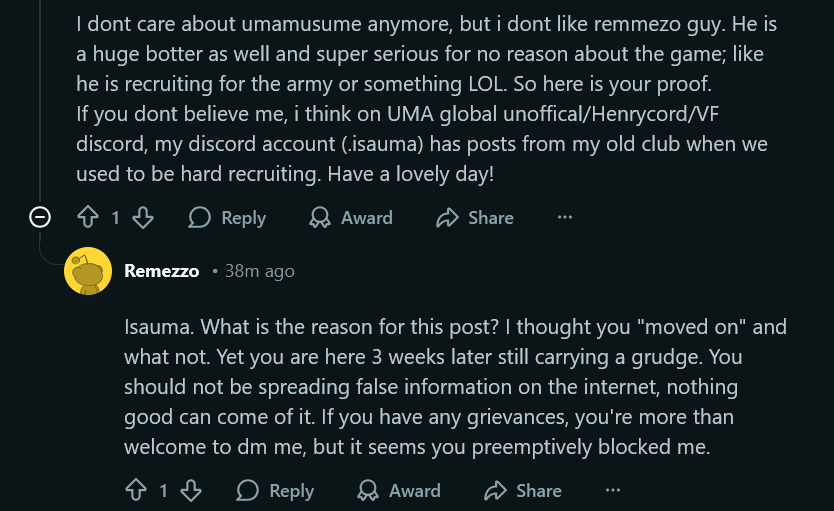The height and width of the screenshot is (511, 834).
Task: Downvote Remezzo's reply
Action: pyautogui.click(x=191, y=490)
